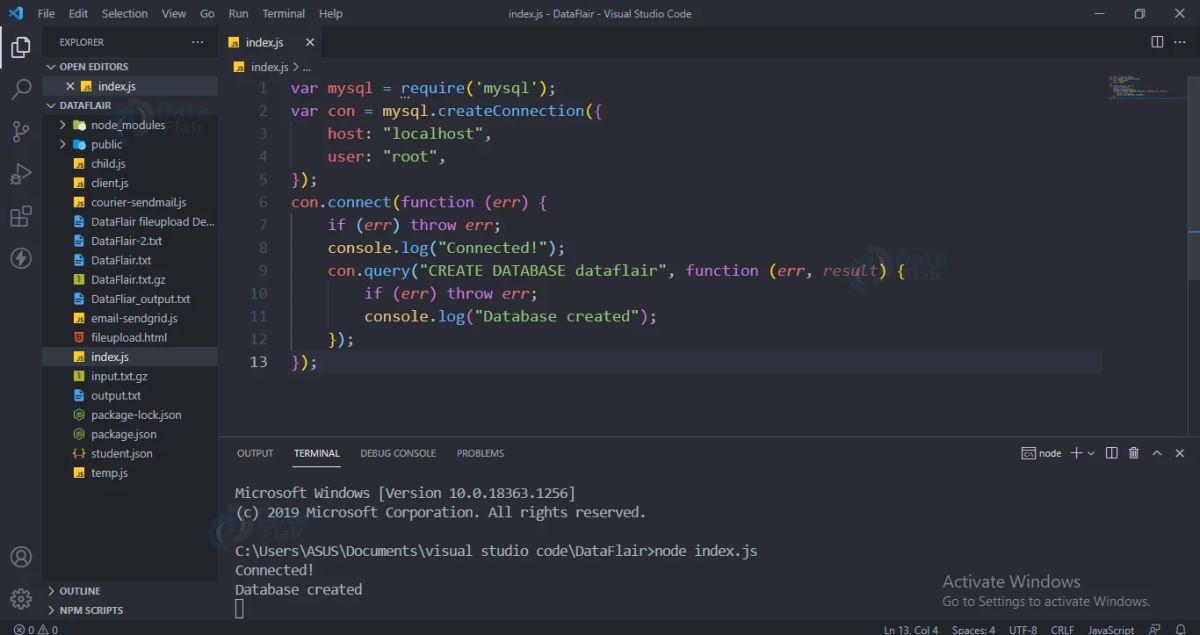Open the Edit menu
Viewport: 1200px width, 635px height.
[x=79, y=14]
